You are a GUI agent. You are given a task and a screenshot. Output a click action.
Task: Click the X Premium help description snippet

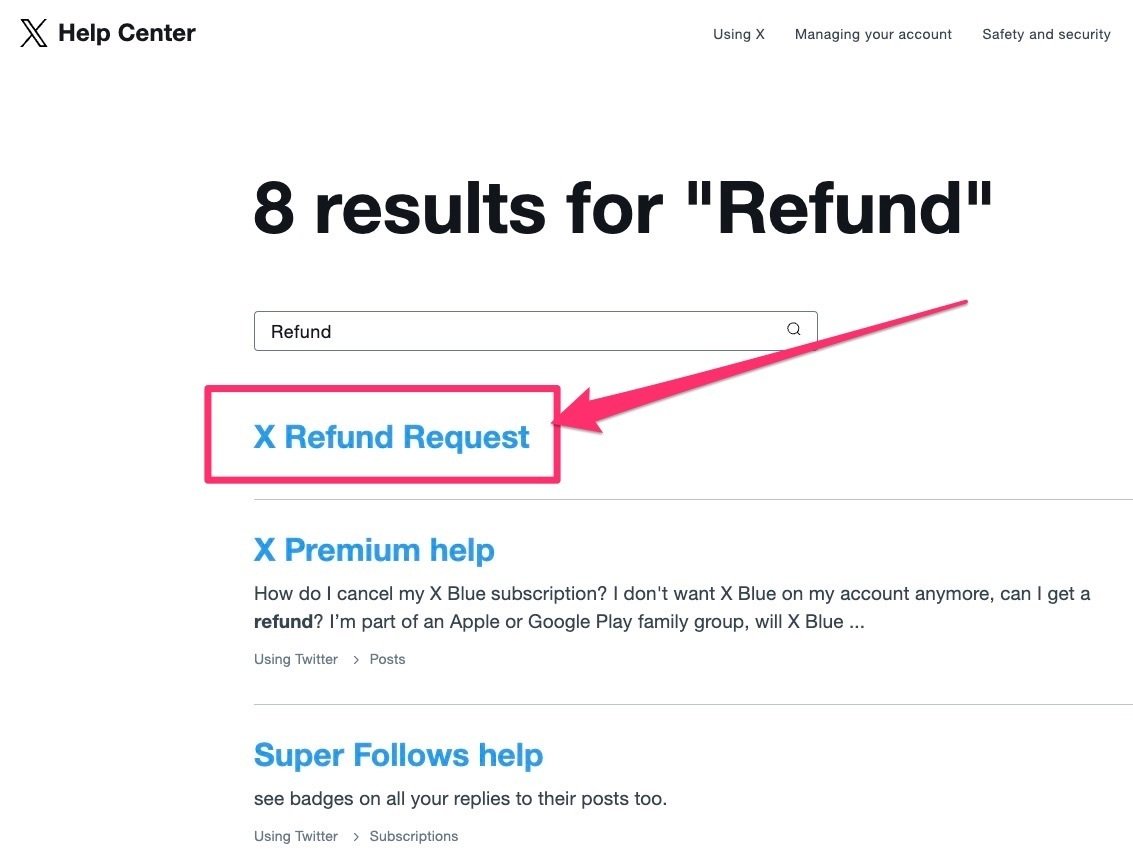(x=670, y=594)
